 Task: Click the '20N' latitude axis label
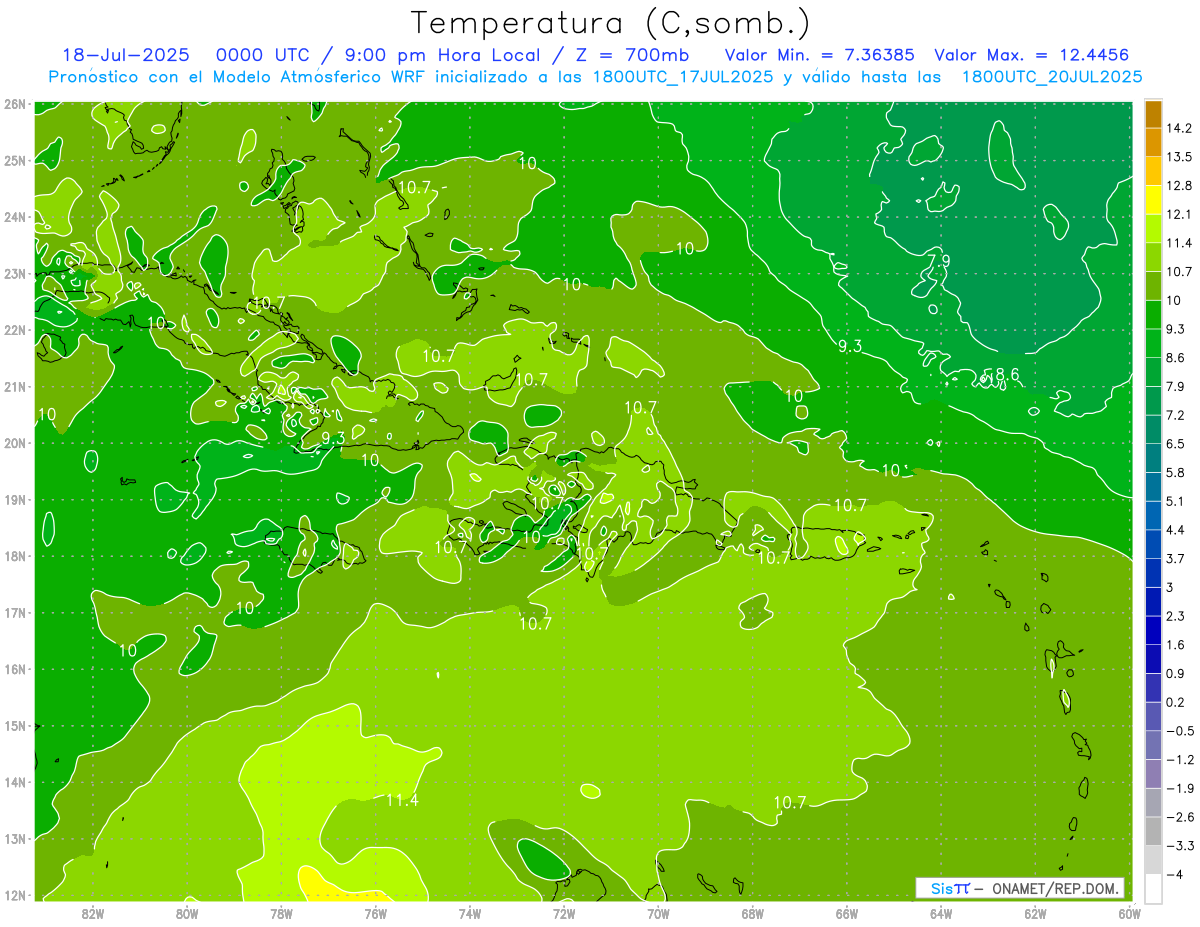15,443
